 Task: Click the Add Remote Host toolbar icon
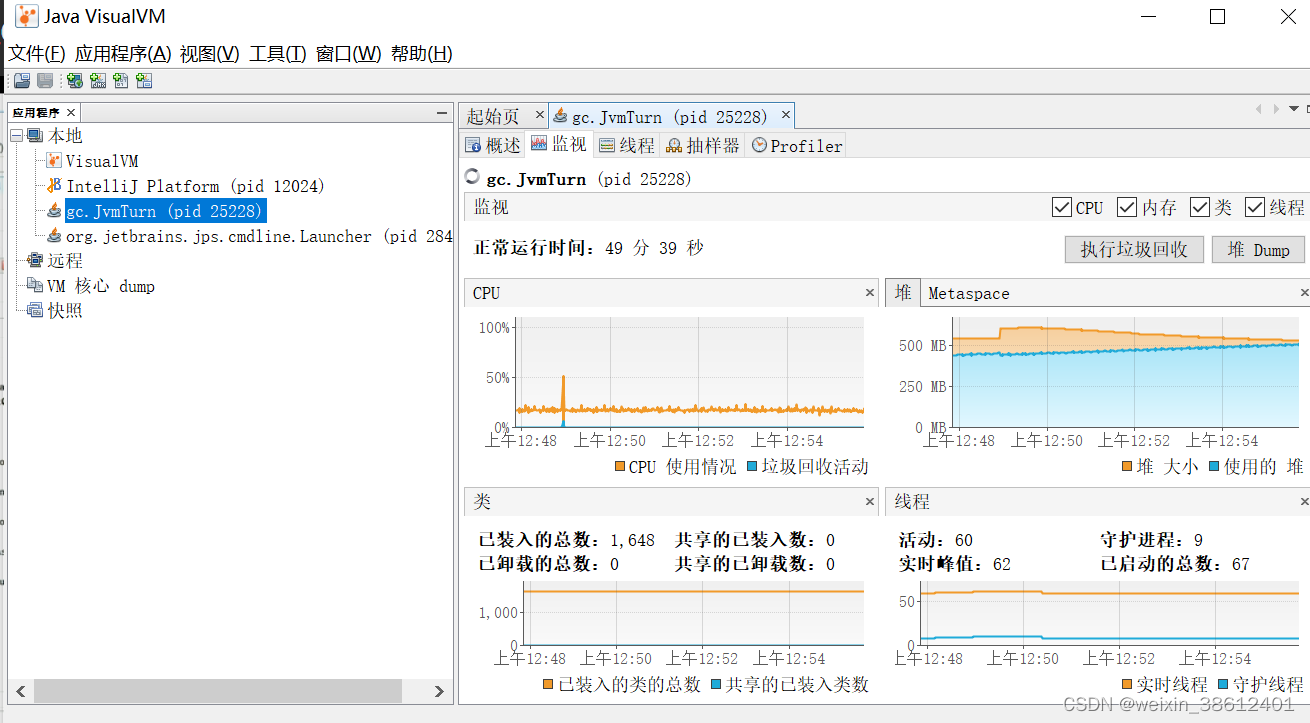75,81
